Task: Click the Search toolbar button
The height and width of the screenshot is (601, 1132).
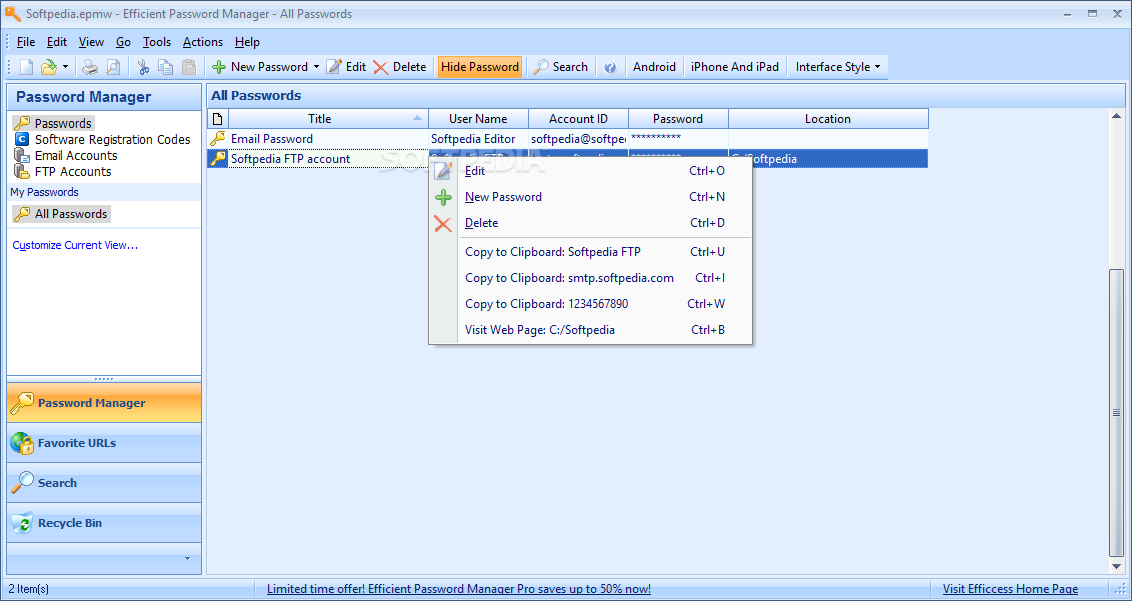Action: tap(560, 67)
